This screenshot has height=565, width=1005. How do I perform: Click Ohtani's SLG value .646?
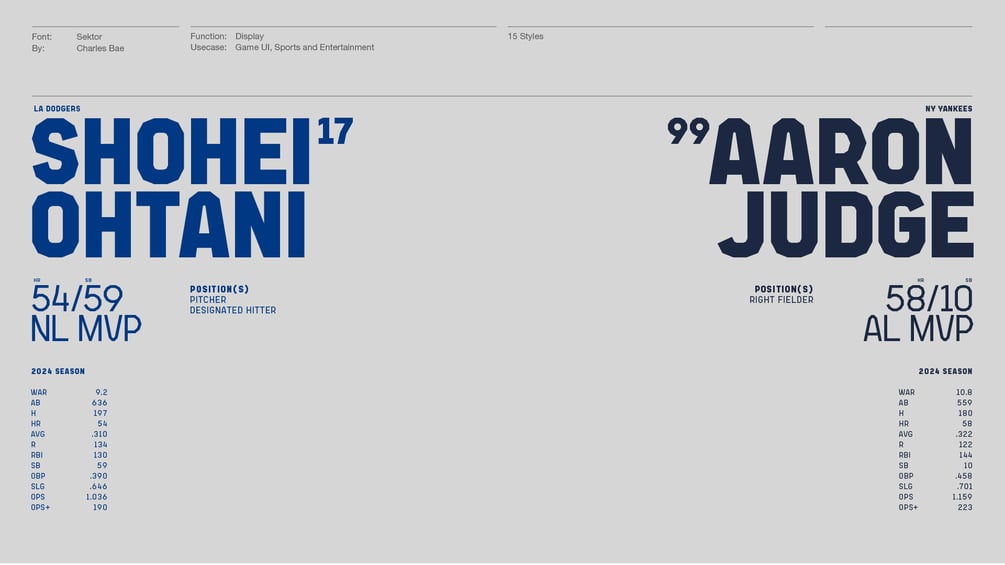click(x=99, y=486)
